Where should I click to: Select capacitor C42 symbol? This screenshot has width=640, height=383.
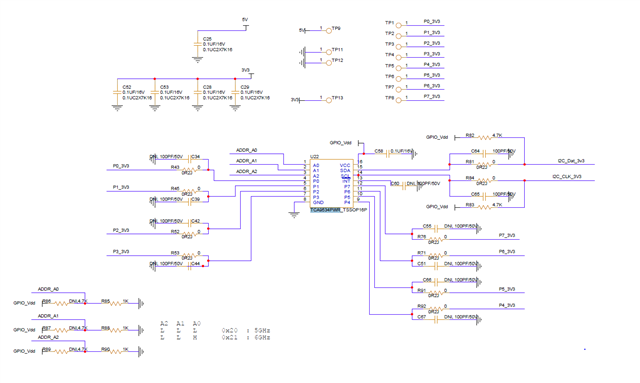click(x=190, y=223)
